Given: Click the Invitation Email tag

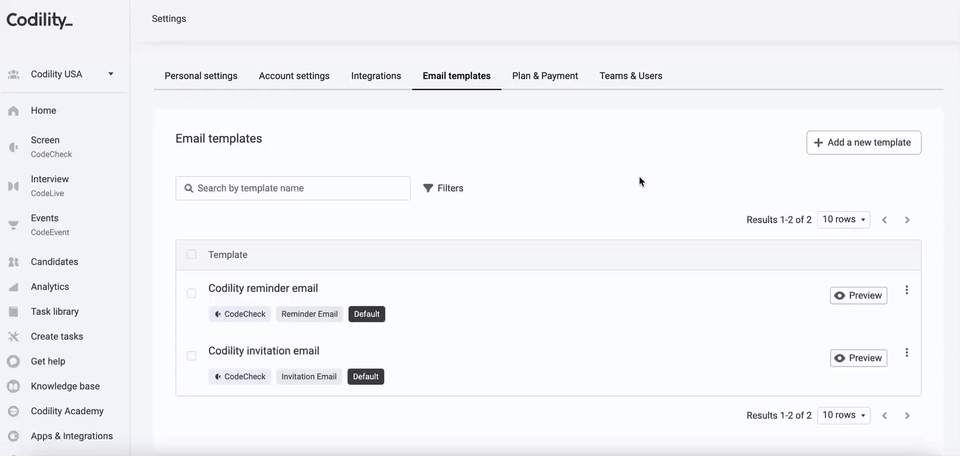Looking at the screenshot, I should tap(309, 376).
